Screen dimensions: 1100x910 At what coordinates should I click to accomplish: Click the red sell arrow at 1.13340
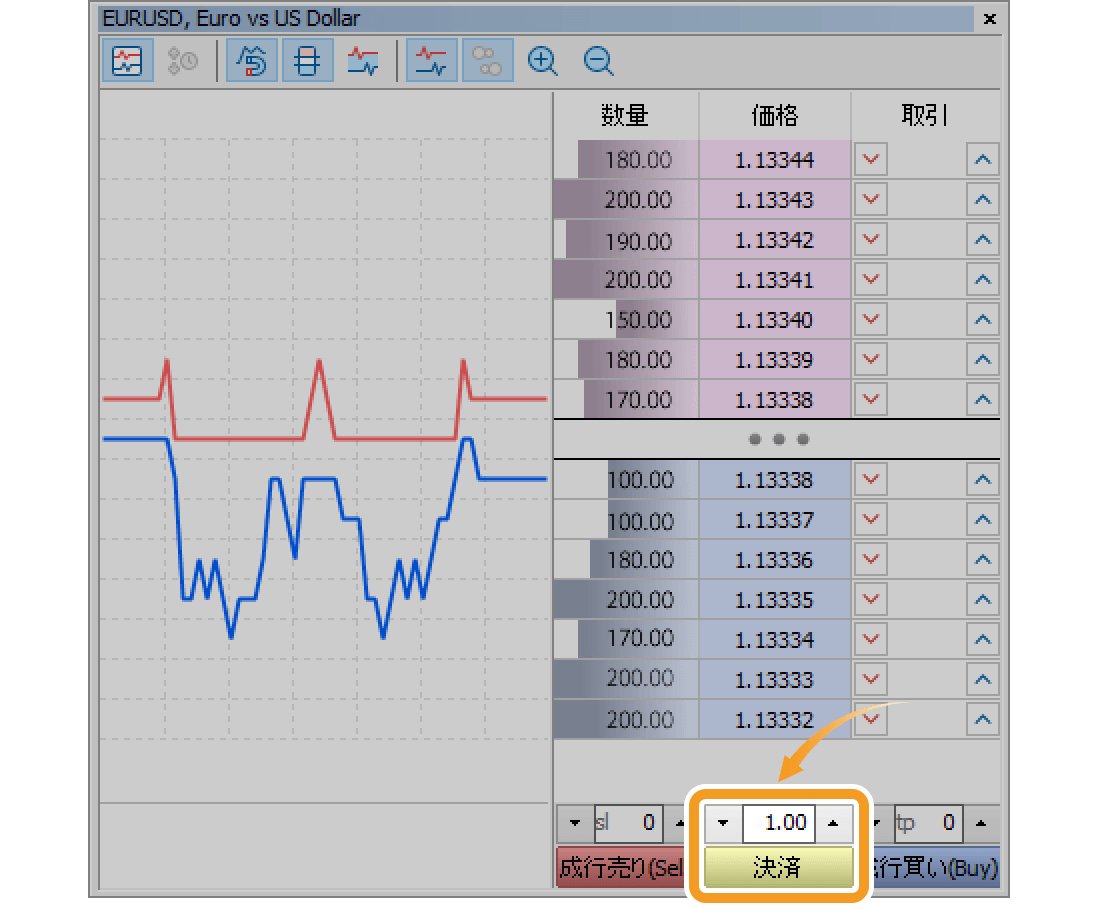(871, 320)
